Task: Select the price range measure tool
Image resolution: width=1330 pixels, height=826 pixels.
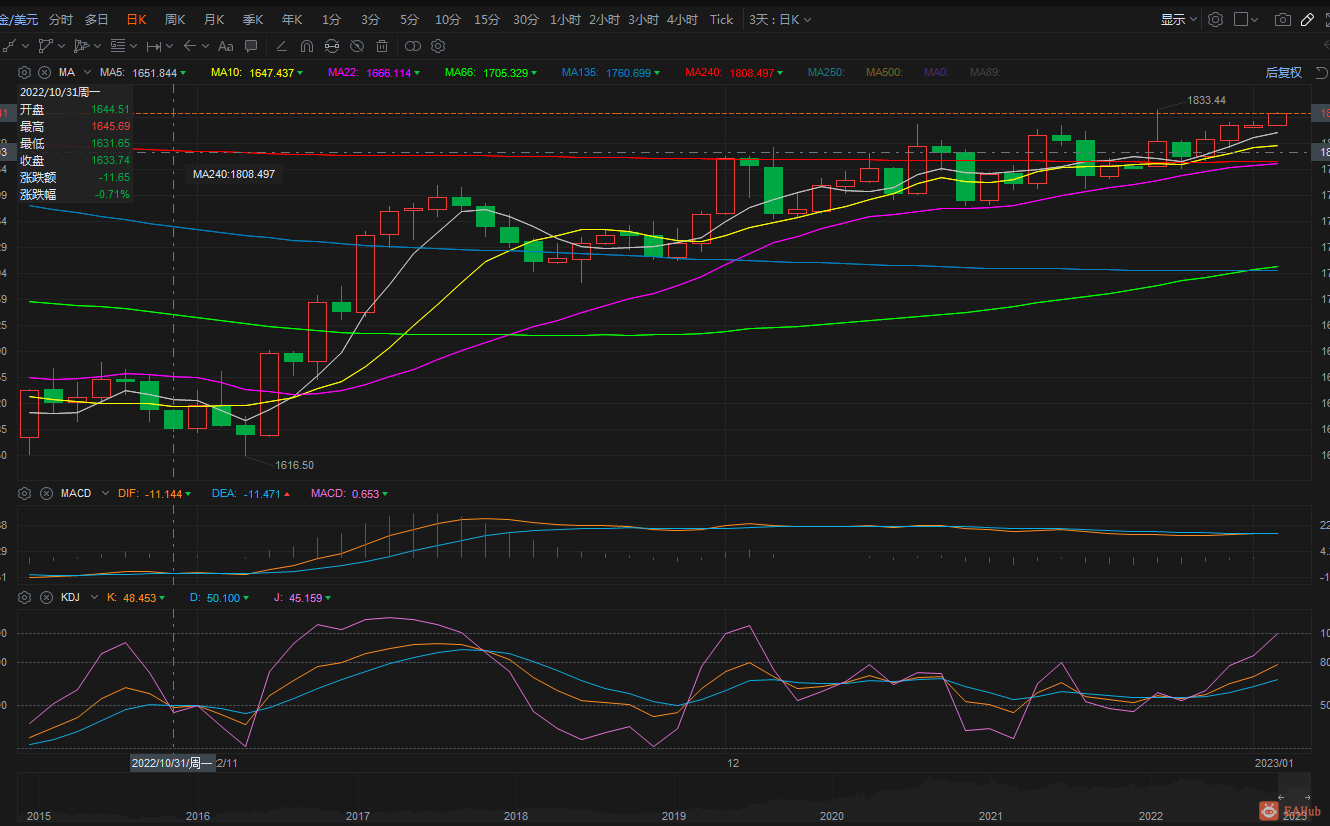Action: coord(154,46)
